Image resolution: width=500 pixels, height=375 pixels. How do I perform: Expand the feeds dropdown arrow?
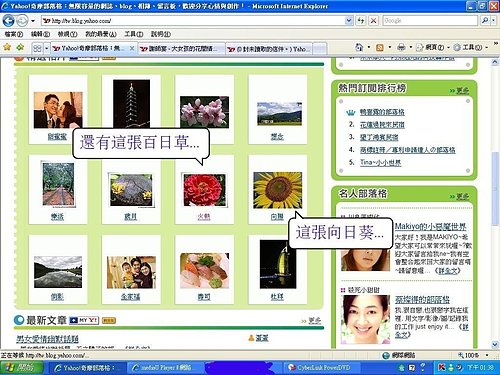tap(389, 47)
